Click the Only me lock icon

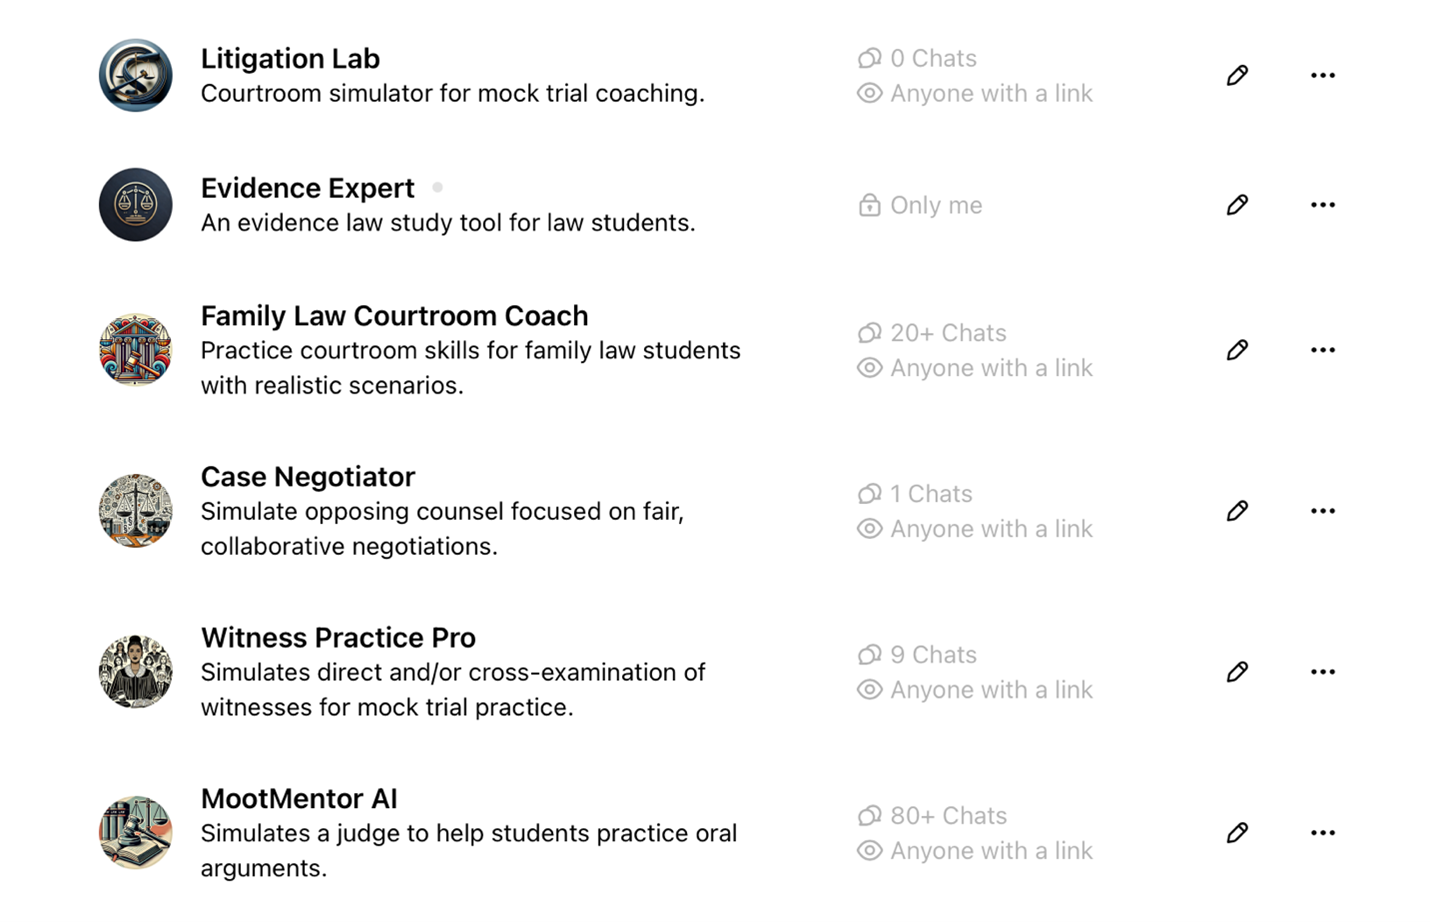click(870, 205)
